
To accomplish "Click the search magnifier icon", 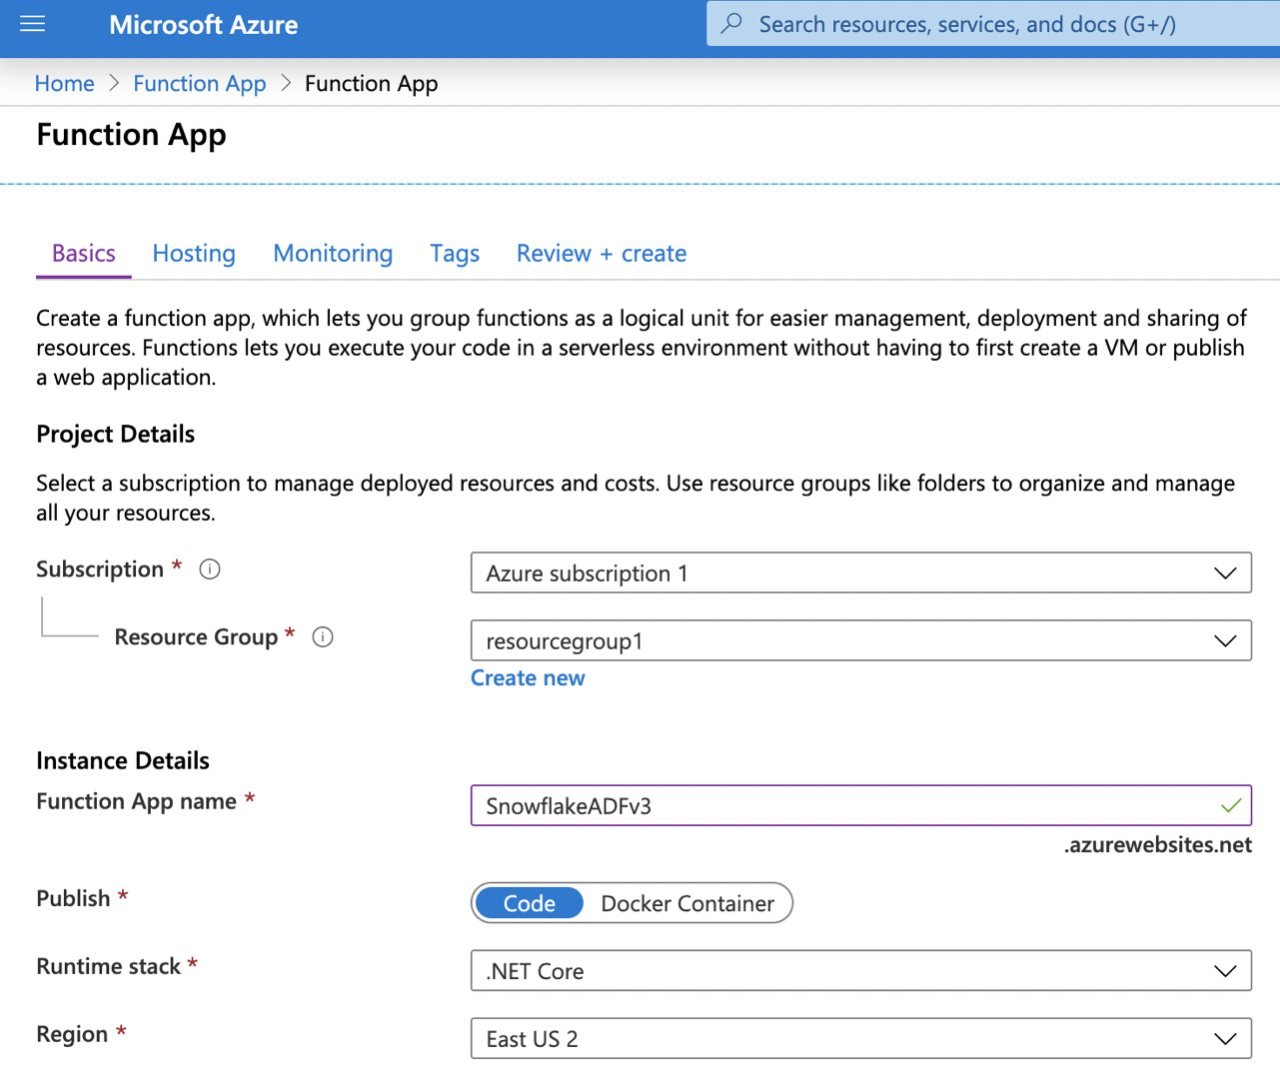I will click(x=732, y=23).
